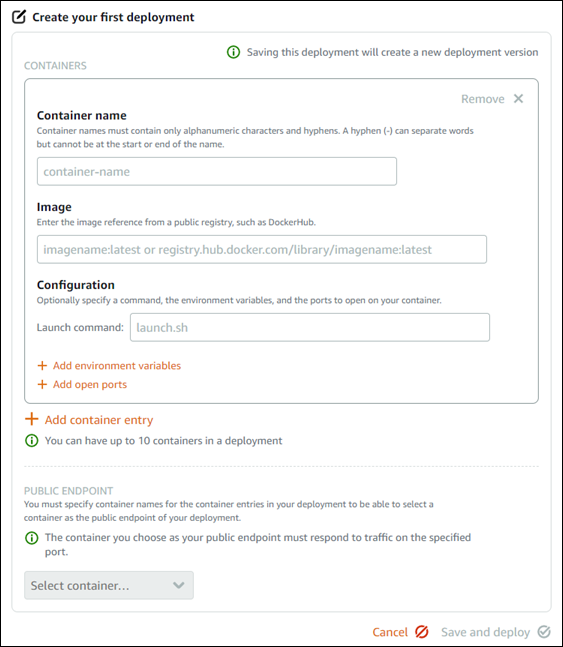This screenshot has width=563, height=647.
Task: Click Add environment variables
Action: (117, 366)
